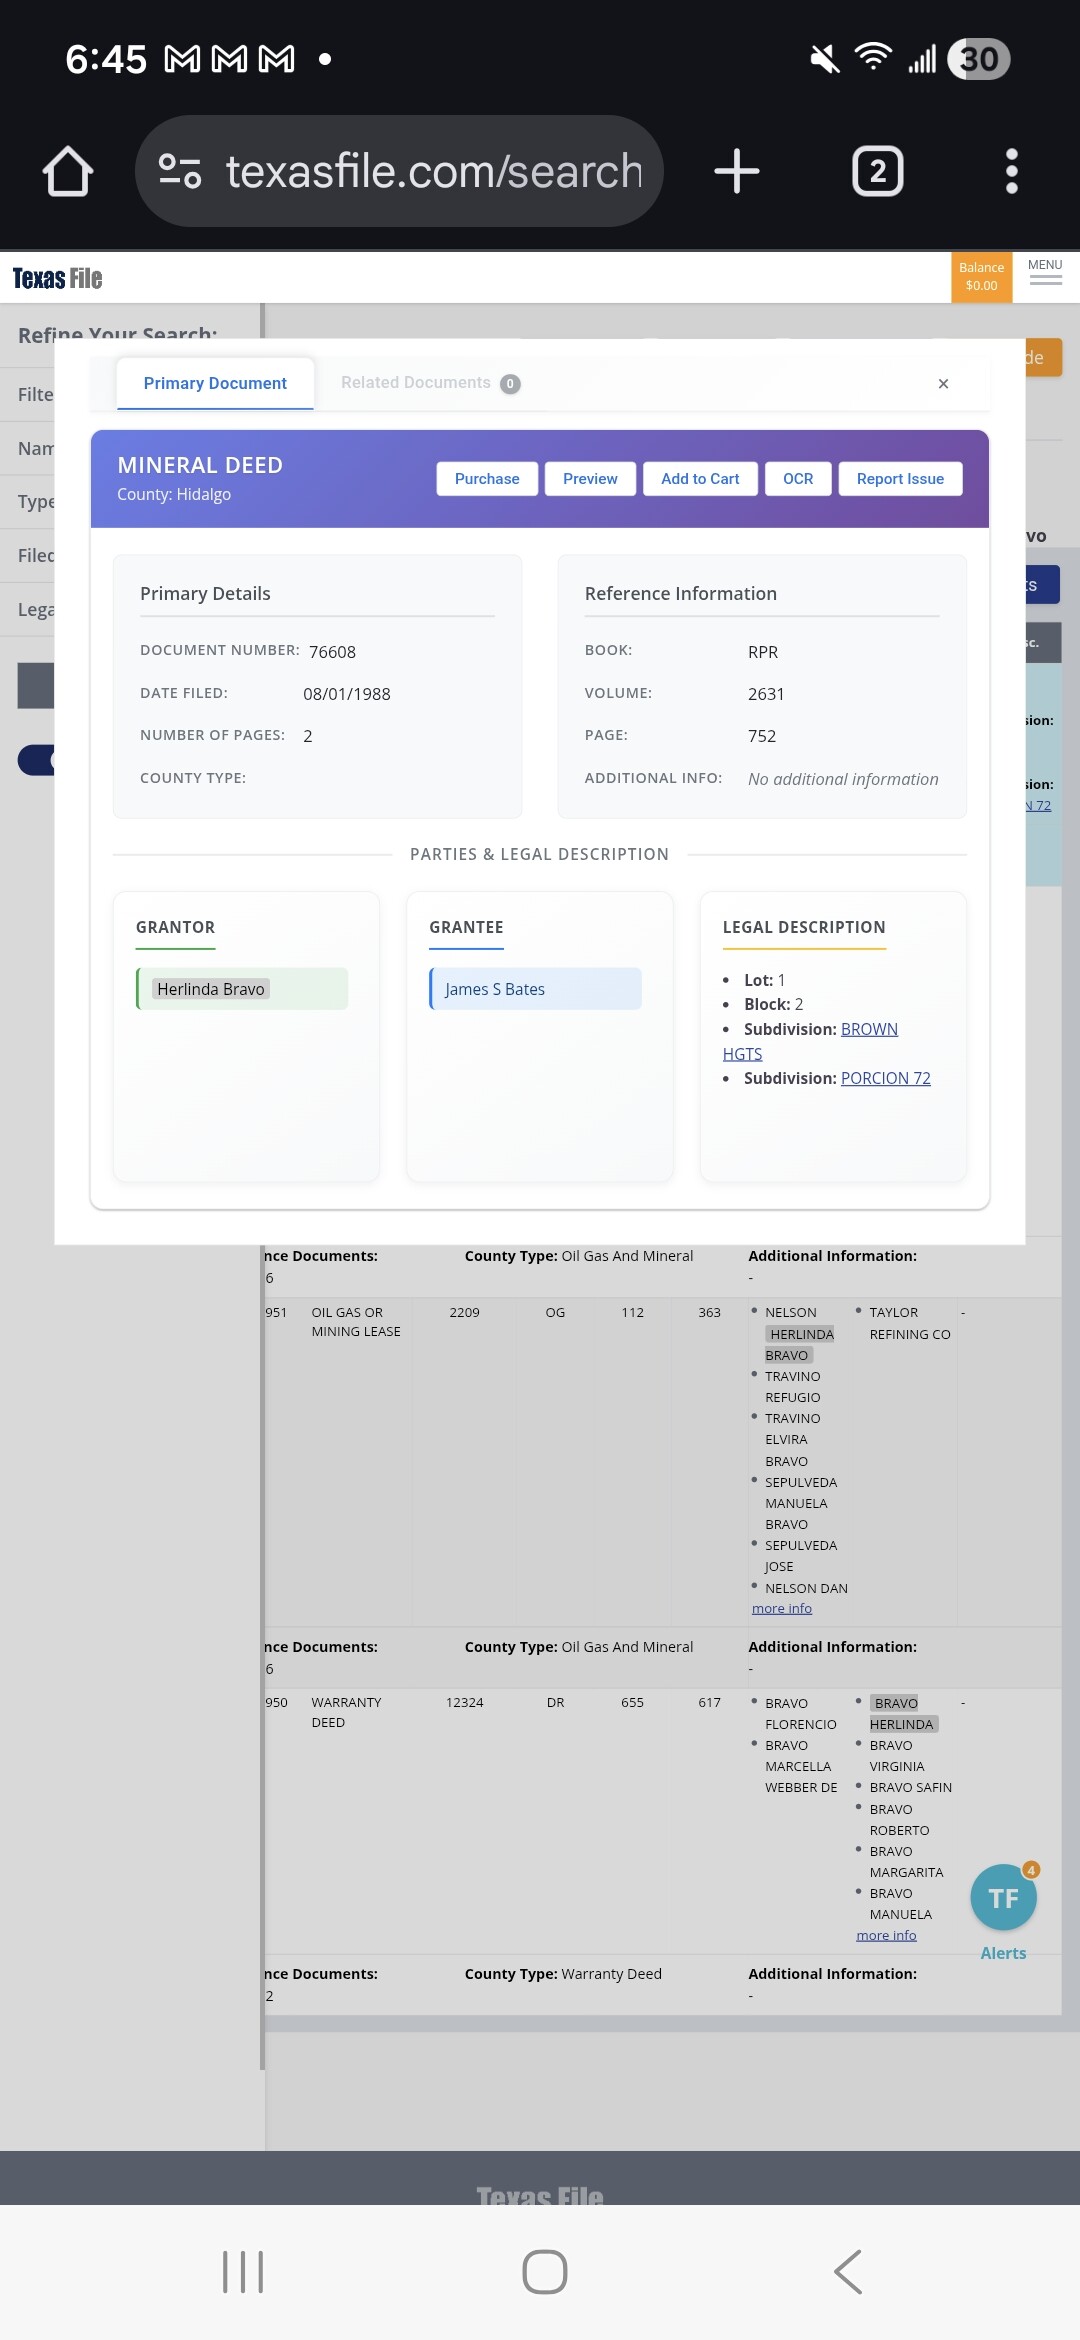Report an issue with this document

(x=900, y=479)
